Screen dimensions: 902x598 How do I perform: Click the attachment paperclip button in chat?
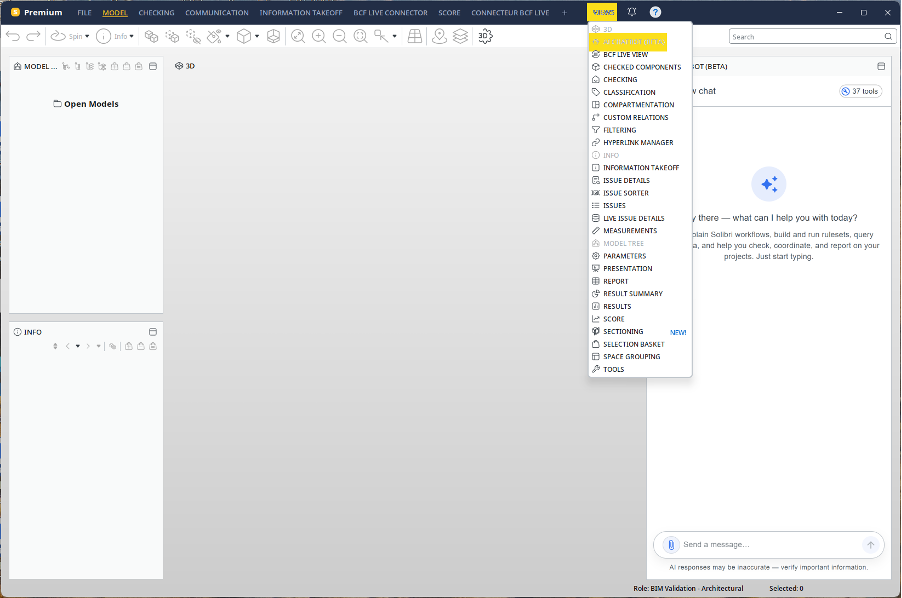pyautogui.click(x=671, y=545)
